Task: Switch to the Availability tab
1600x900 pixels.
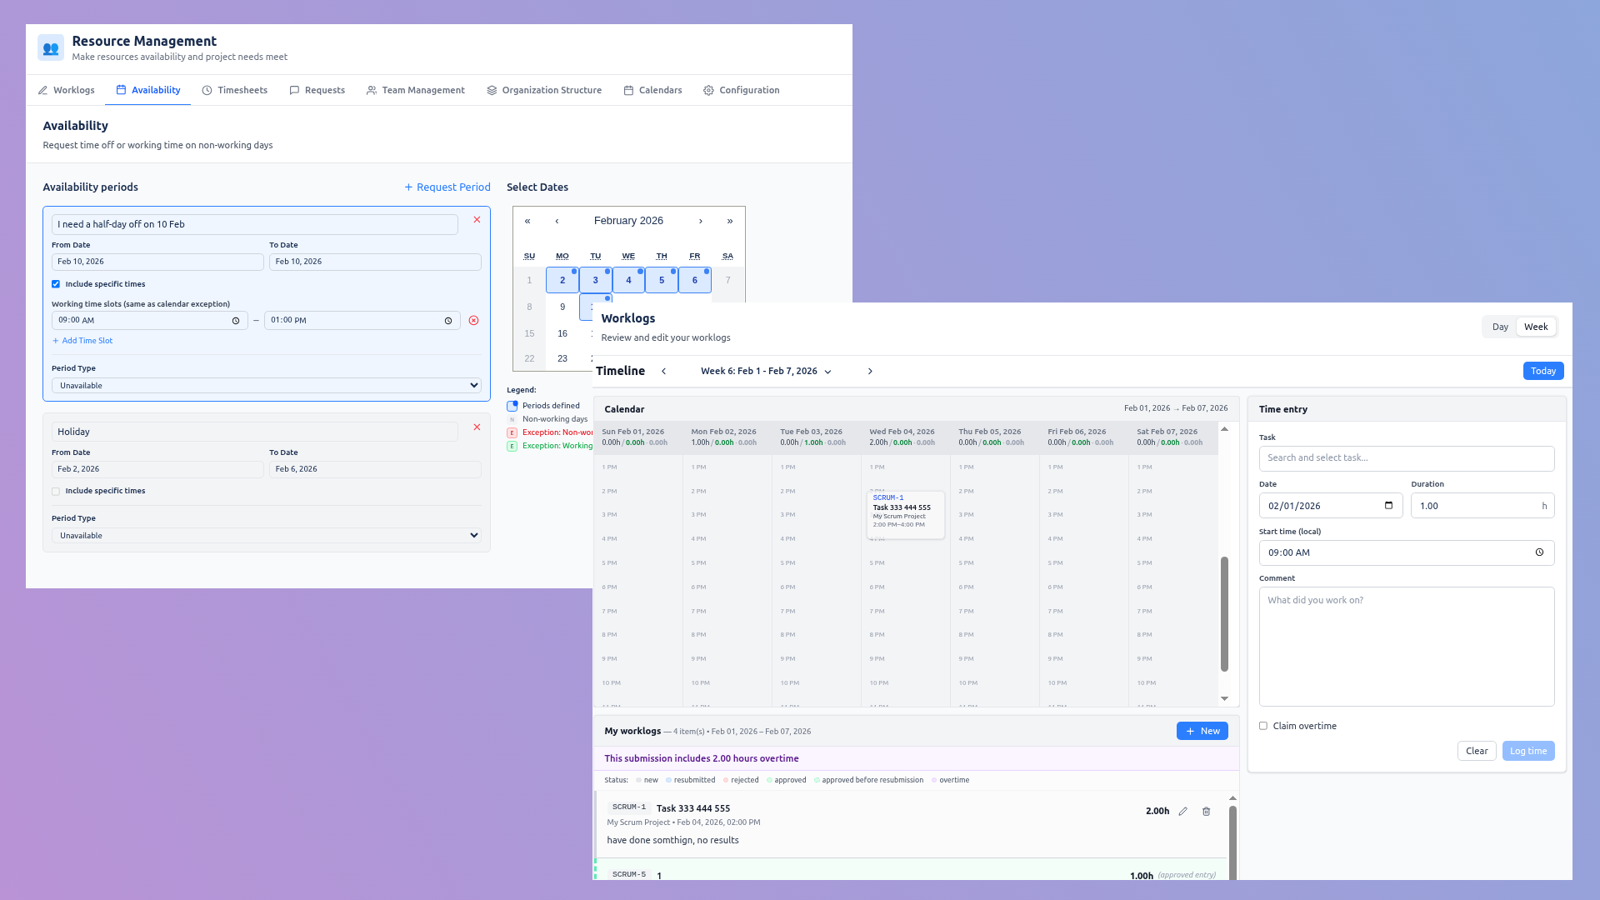Action: tap(148, 90)
